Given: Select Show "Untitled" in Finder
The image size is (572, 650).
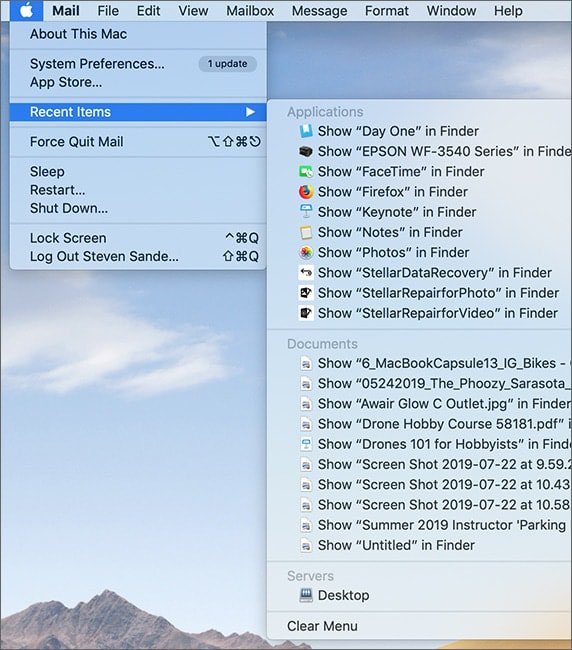Looking at the screenshot, I should 419,546.
